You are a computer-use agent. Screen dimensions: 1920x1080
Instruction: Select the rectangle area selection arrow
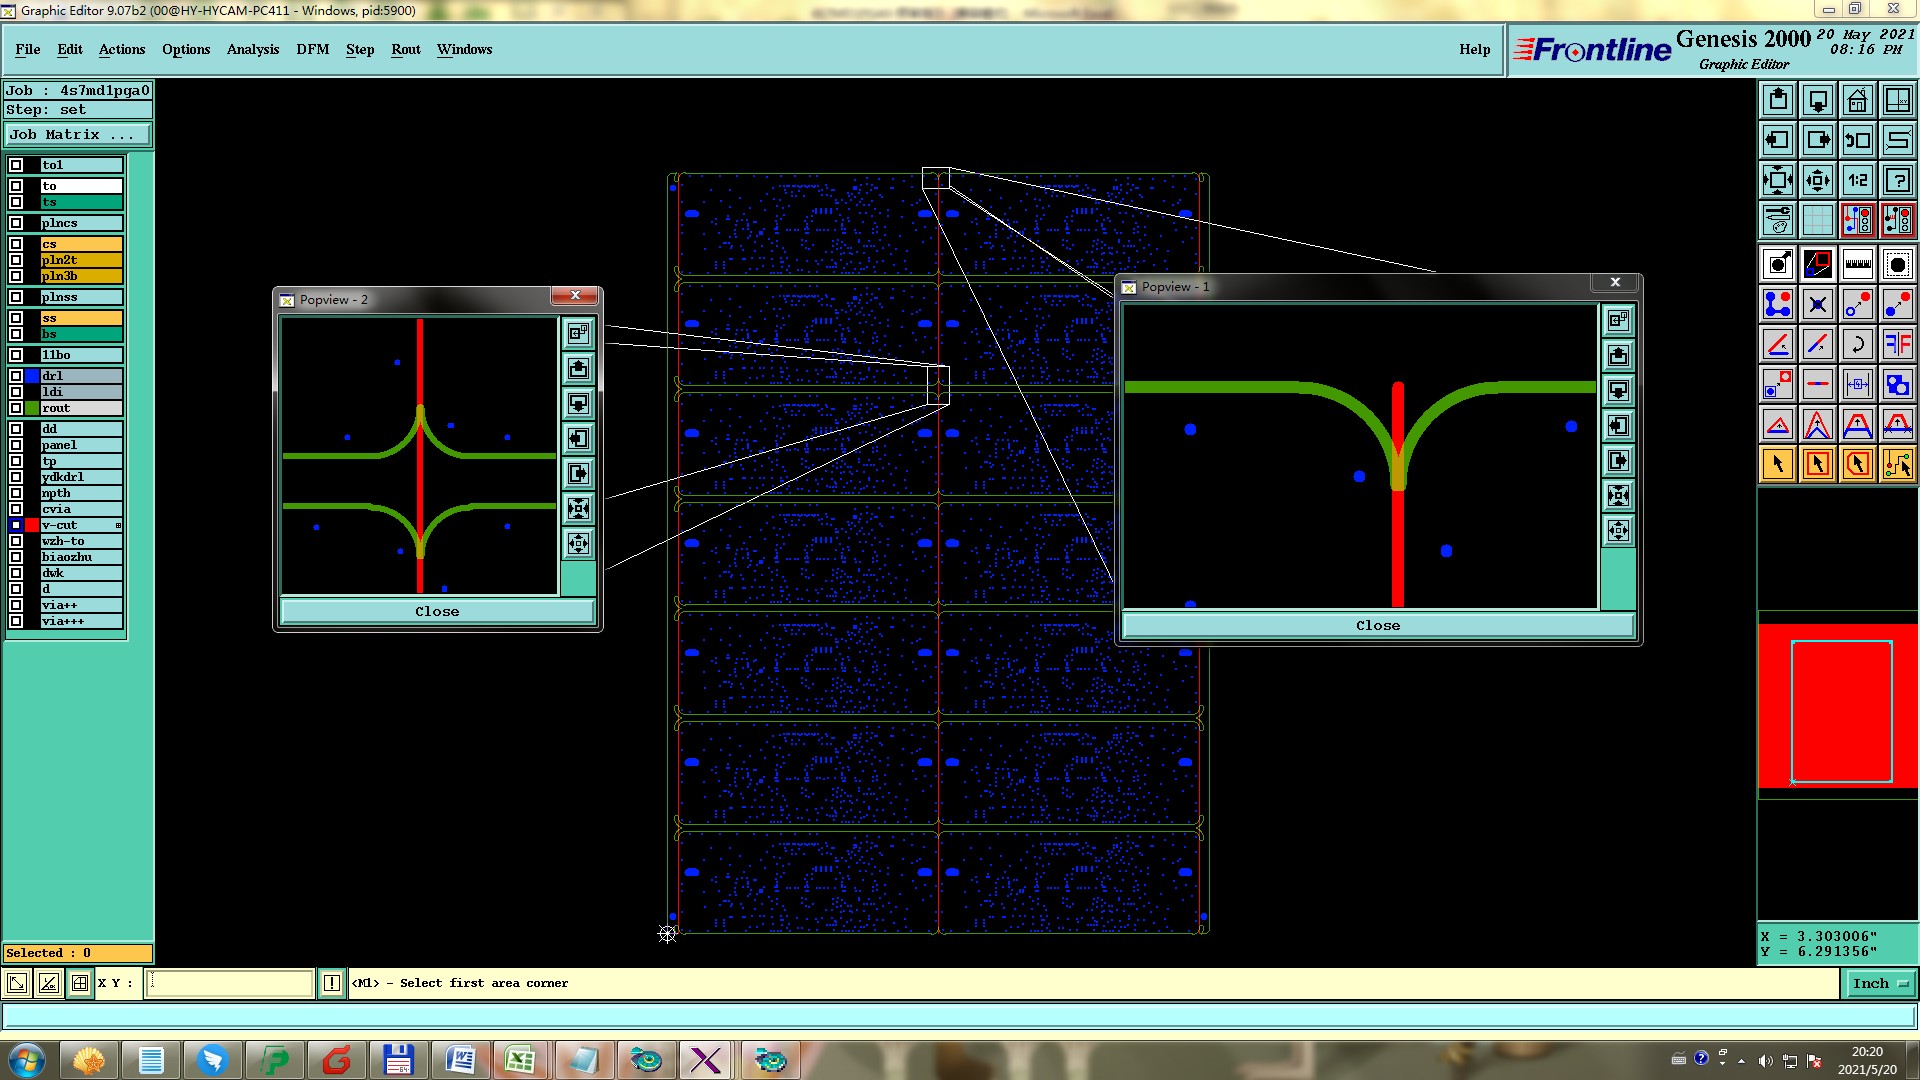coord(1817,464)
